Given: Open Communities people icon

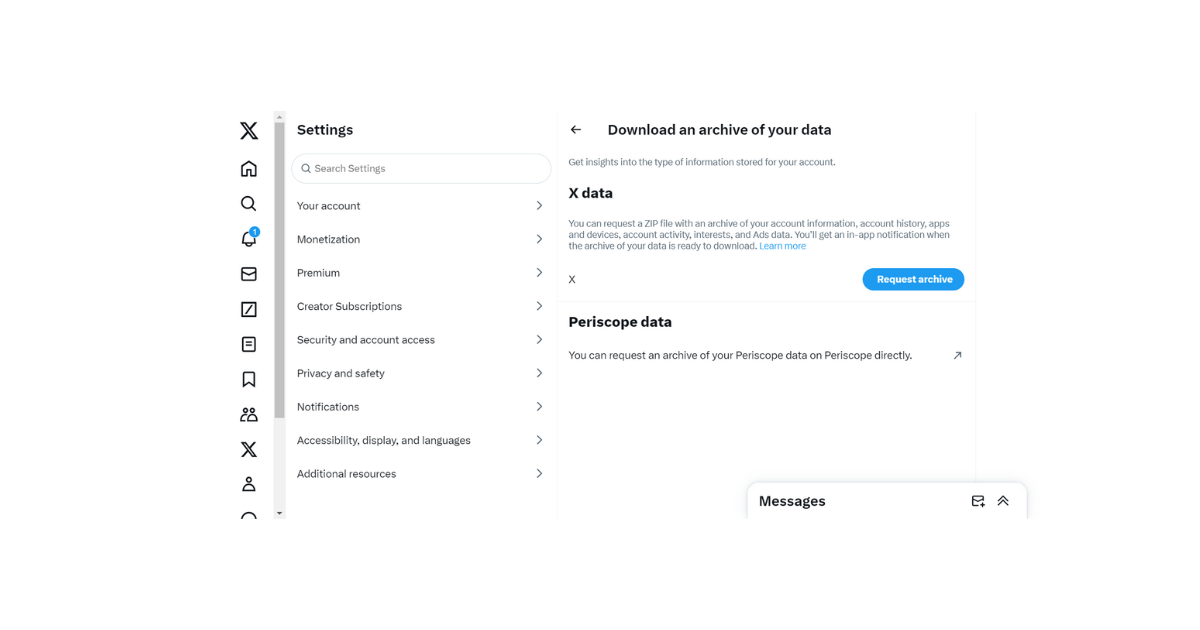Looking at the screenshot, I should (x=249, y=414).
